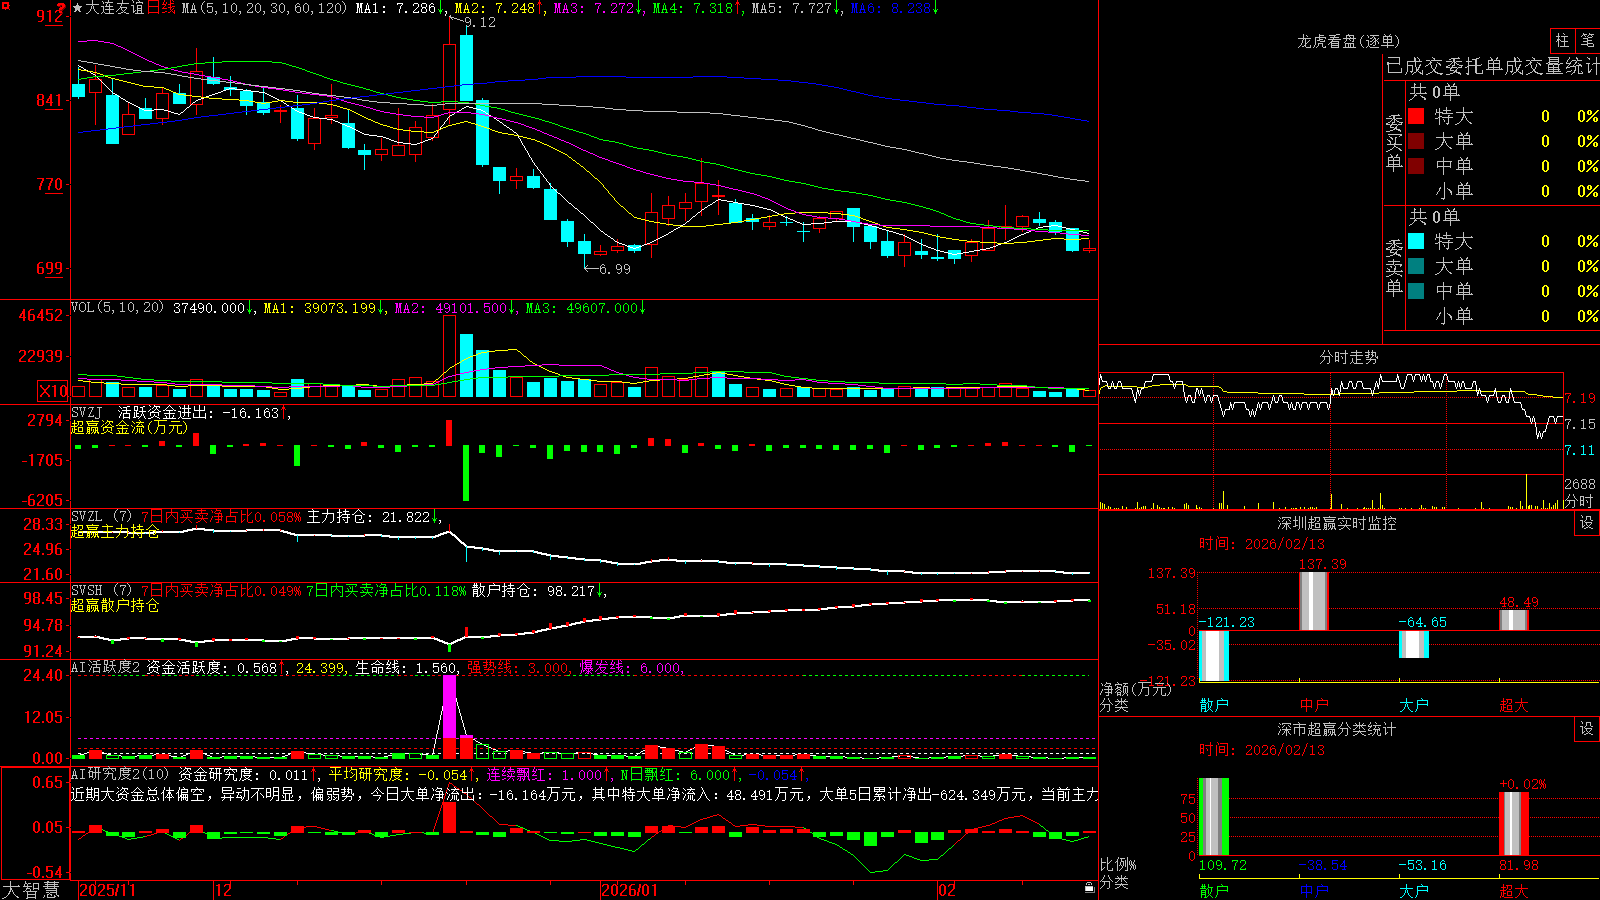The width and height of the screenshot is (1600, 900).
Task: Click the teal 大单 sell-order swatch
Action: 1416,266
